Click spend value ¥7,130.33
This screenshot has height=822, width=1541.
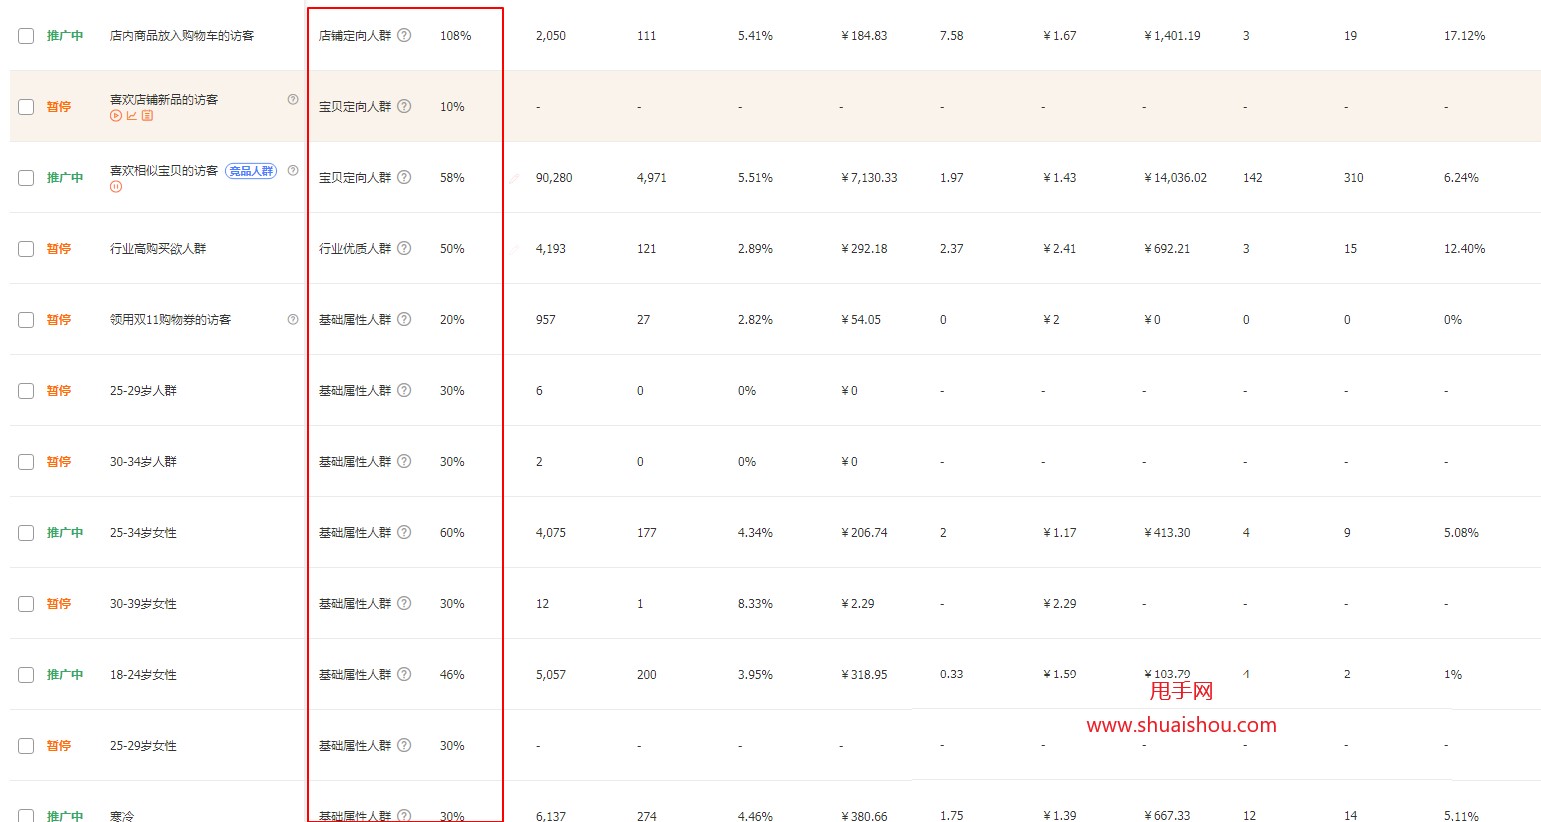869,178
